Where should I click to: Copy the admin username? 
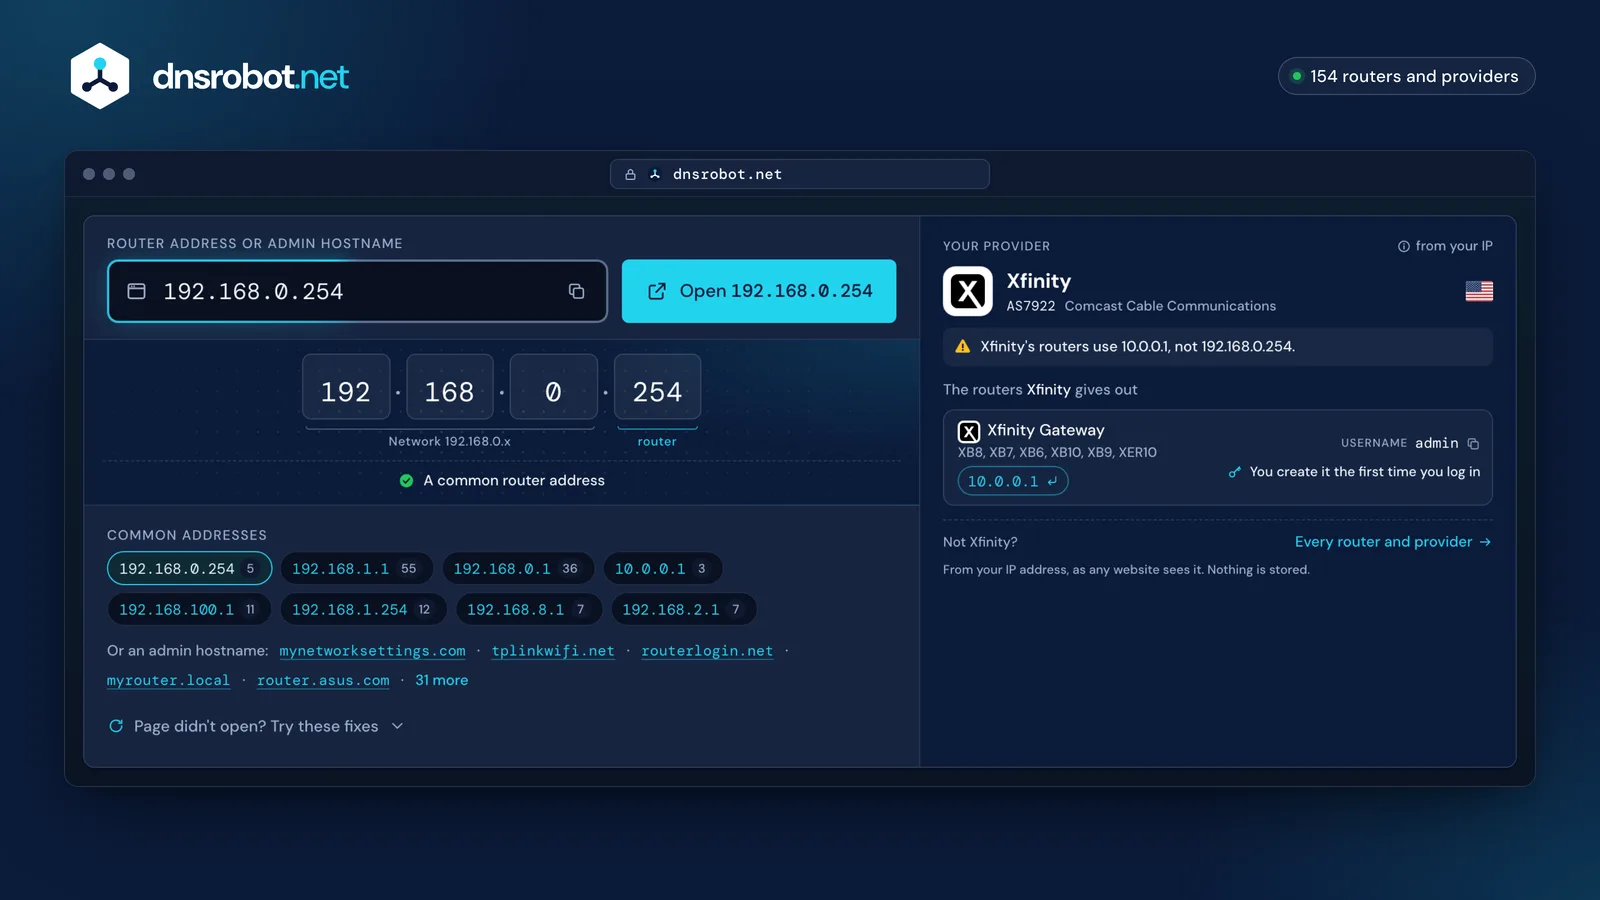pos(1473,443)
